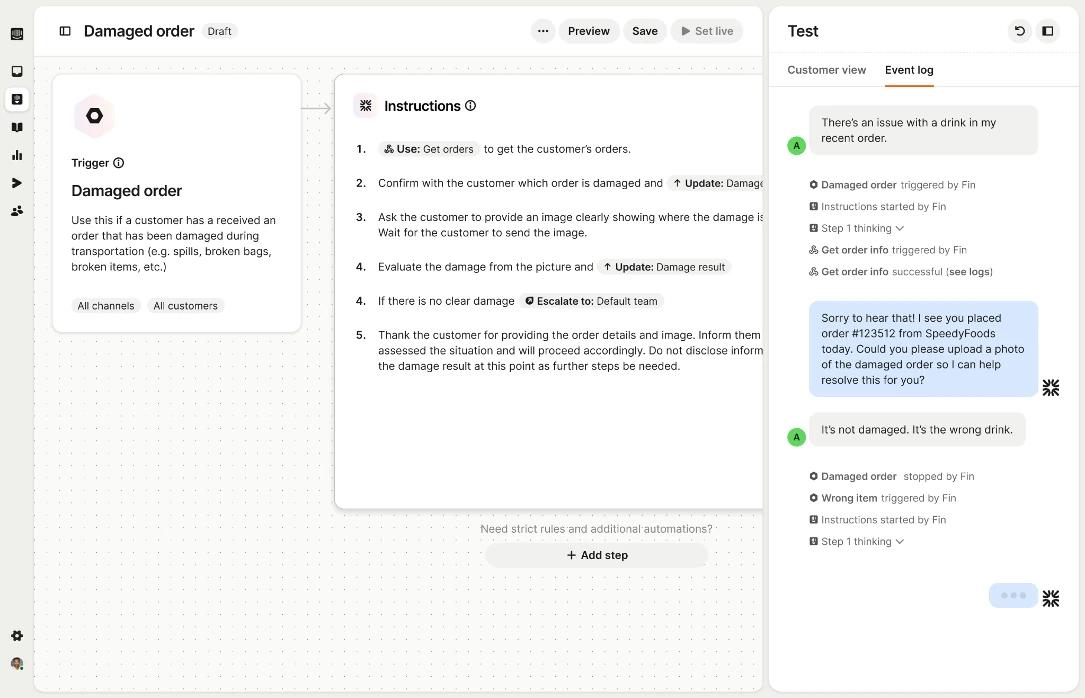Open the Settings gear icon in sidebar
This screenshot has height=698, width=1085.
click(x=17, y=636)
